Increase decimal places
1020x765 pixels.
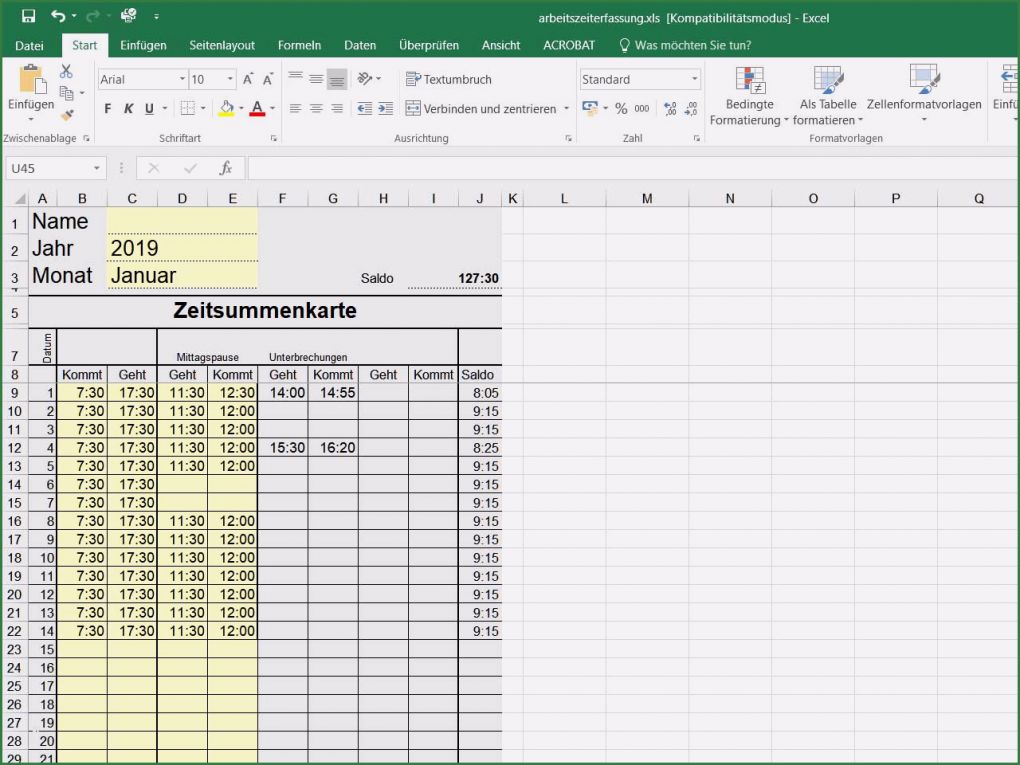(670, 108)
